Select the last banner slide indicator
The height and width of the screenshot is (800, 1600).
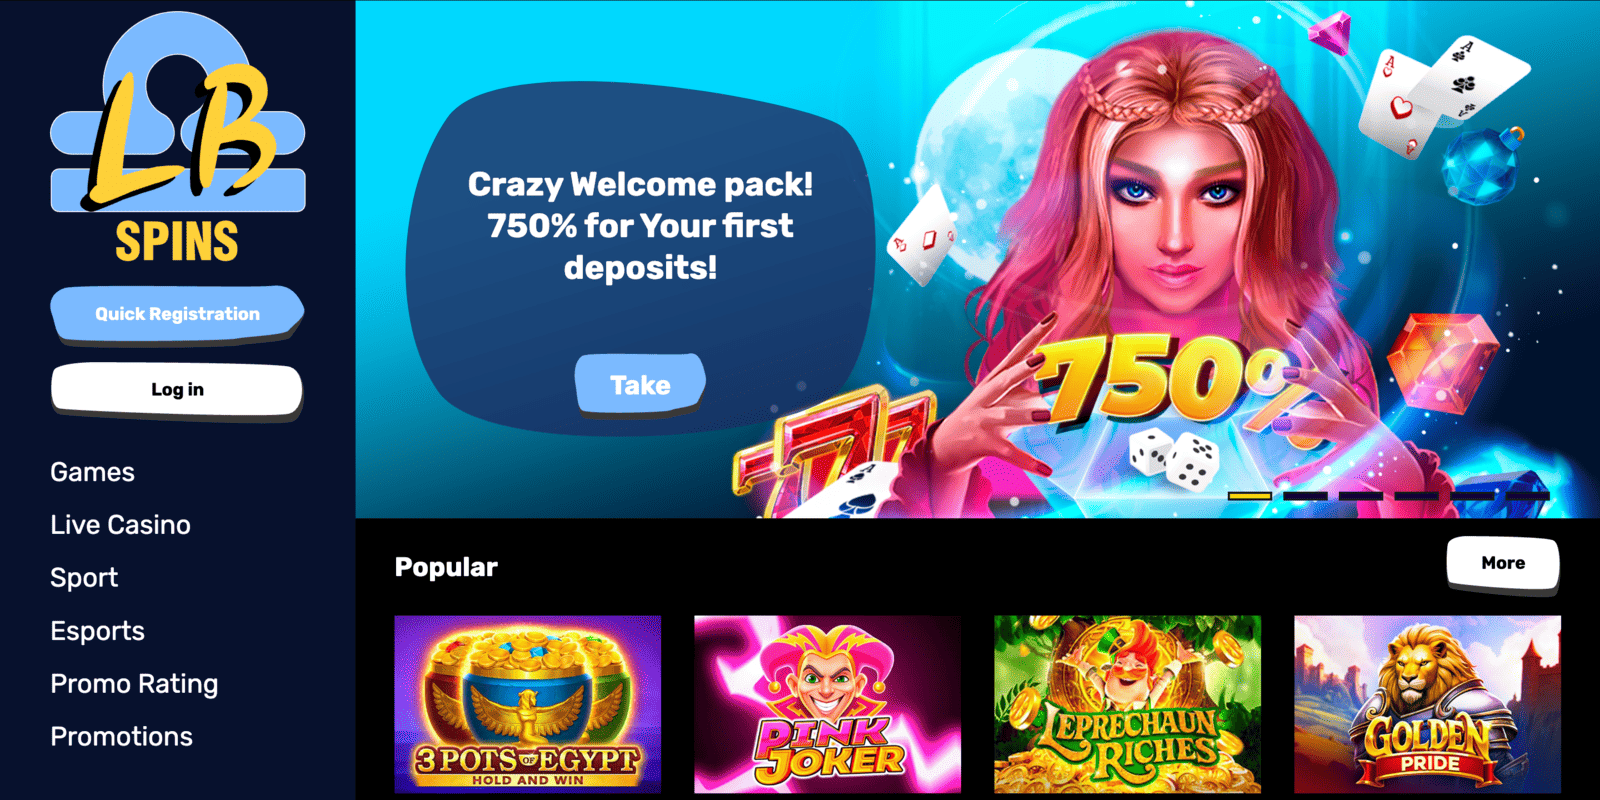pos(1528,496)
